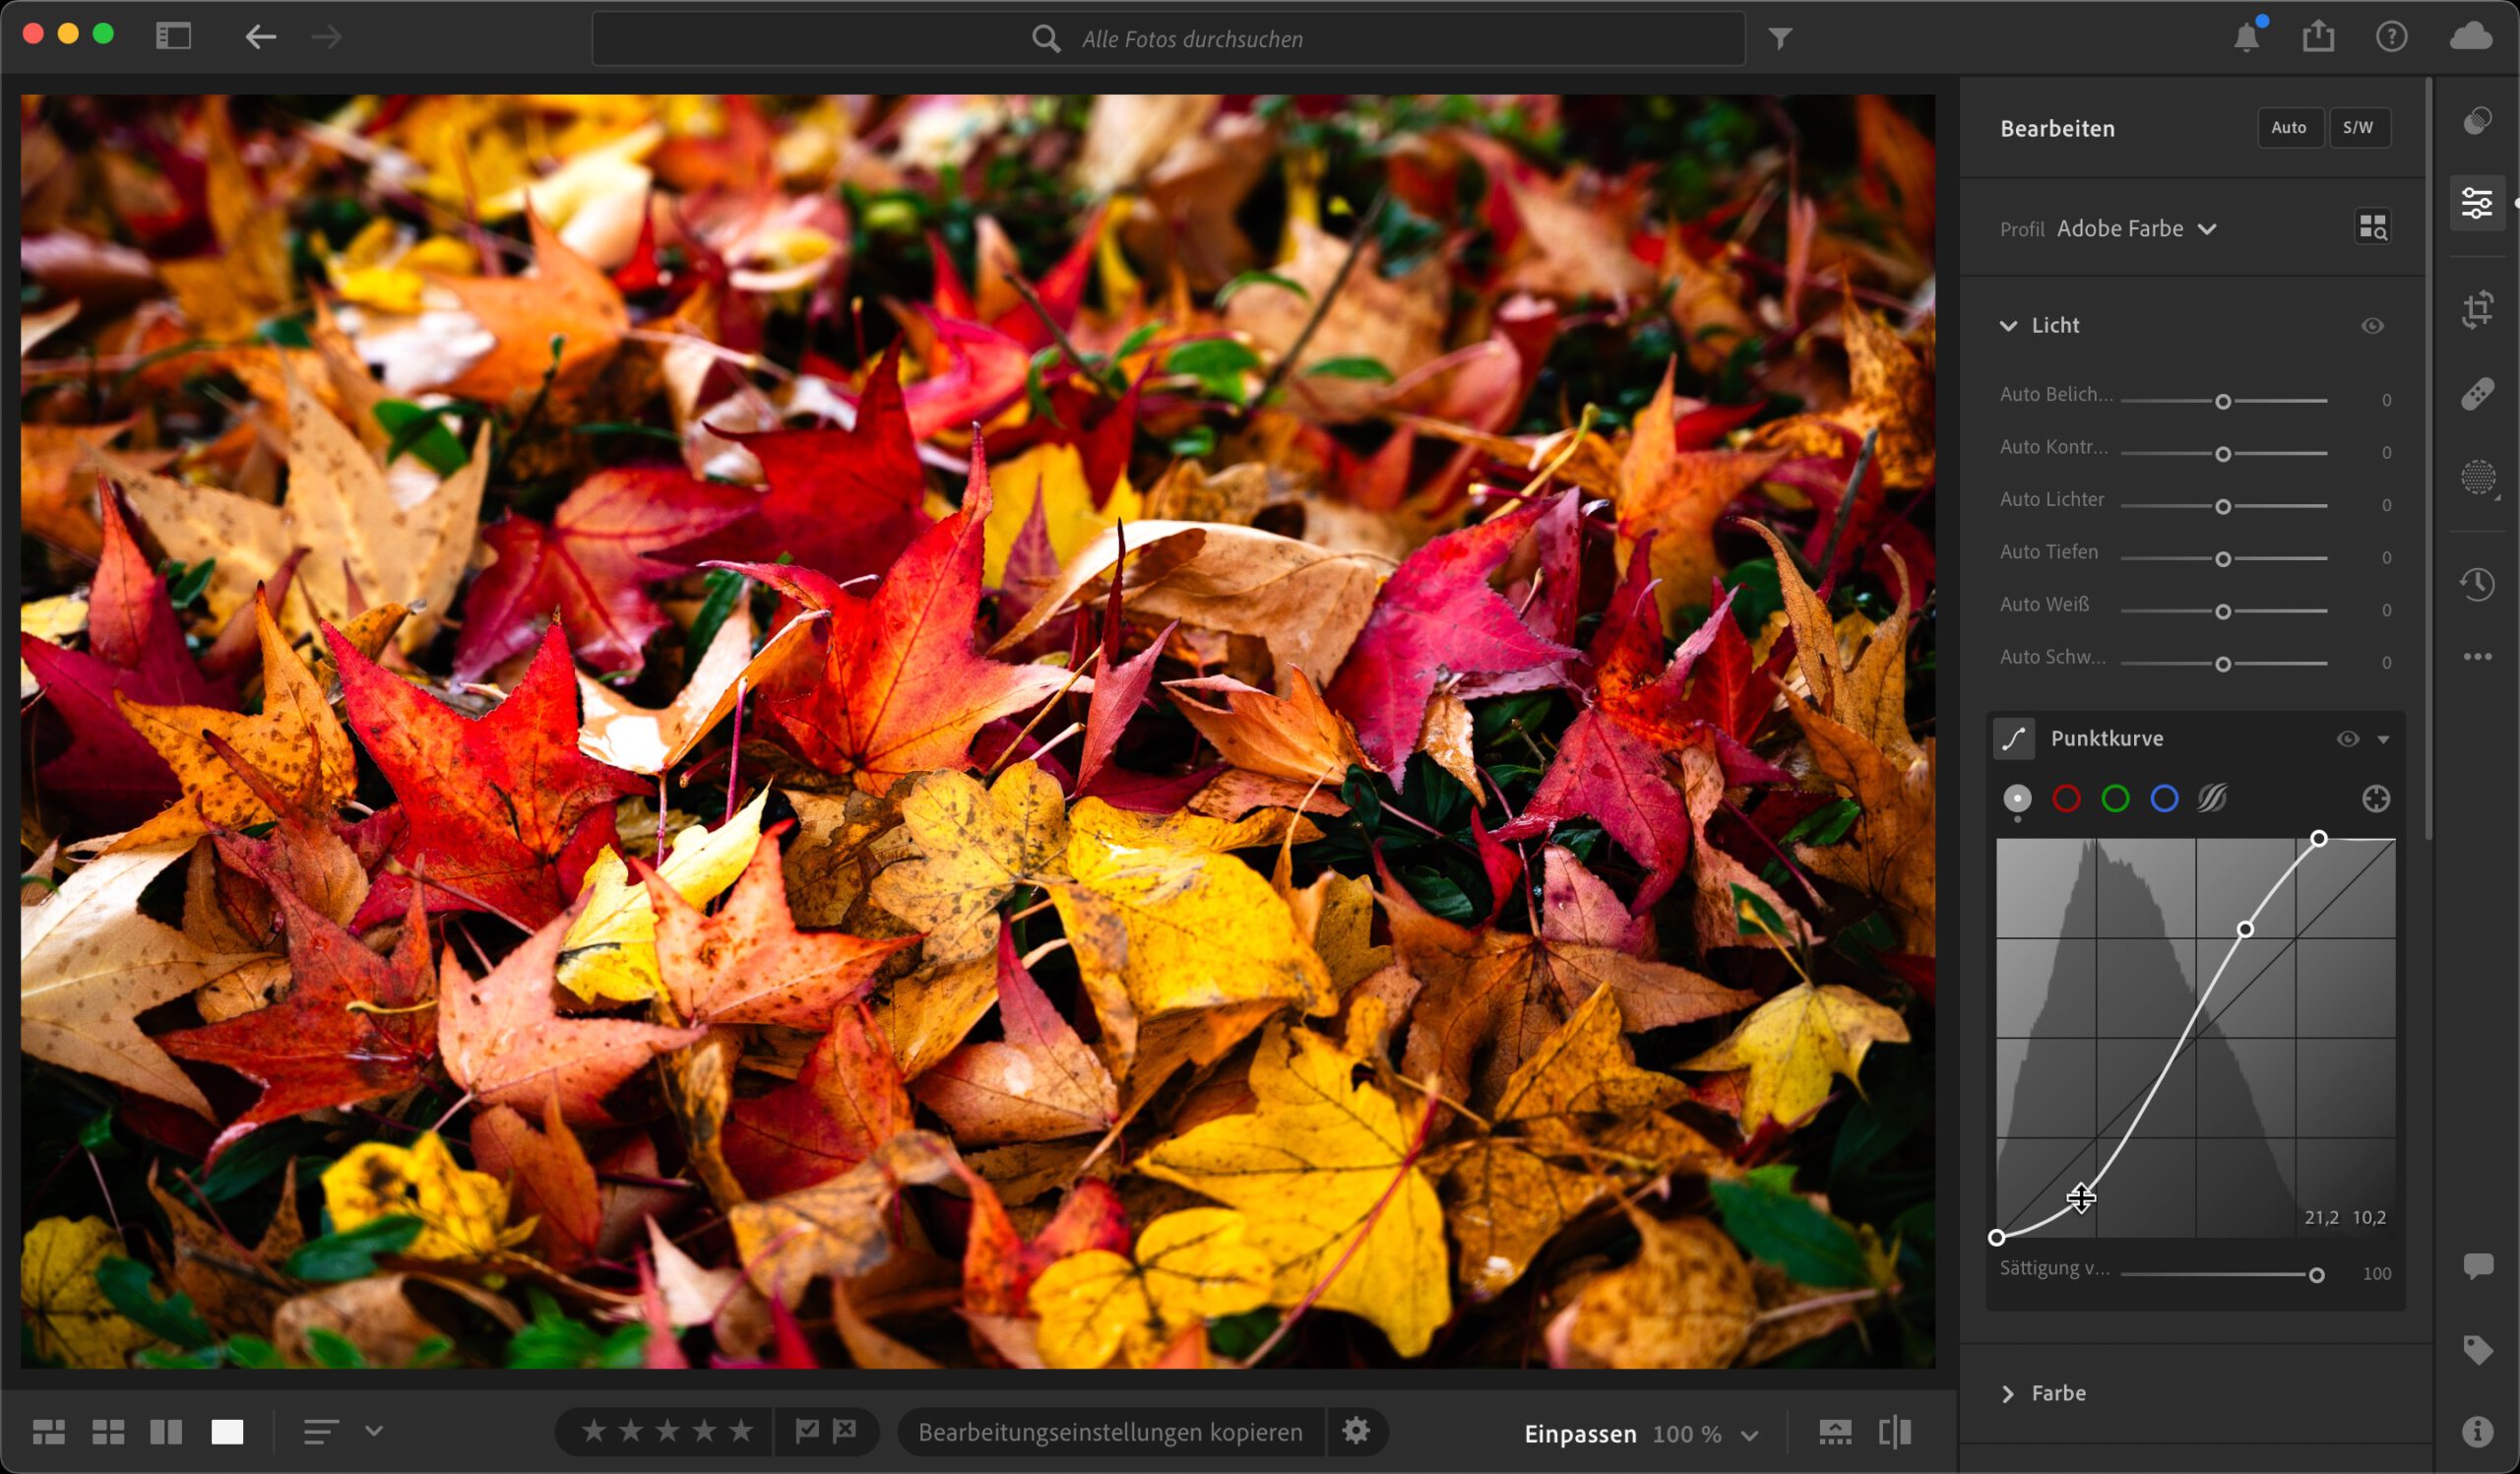Open the keywords tag panel

(2477, 1351)
